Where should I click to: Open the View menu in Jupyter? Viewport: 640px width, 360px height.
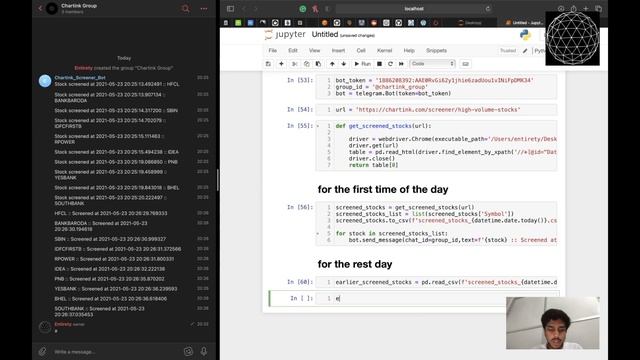click(314, 51)
